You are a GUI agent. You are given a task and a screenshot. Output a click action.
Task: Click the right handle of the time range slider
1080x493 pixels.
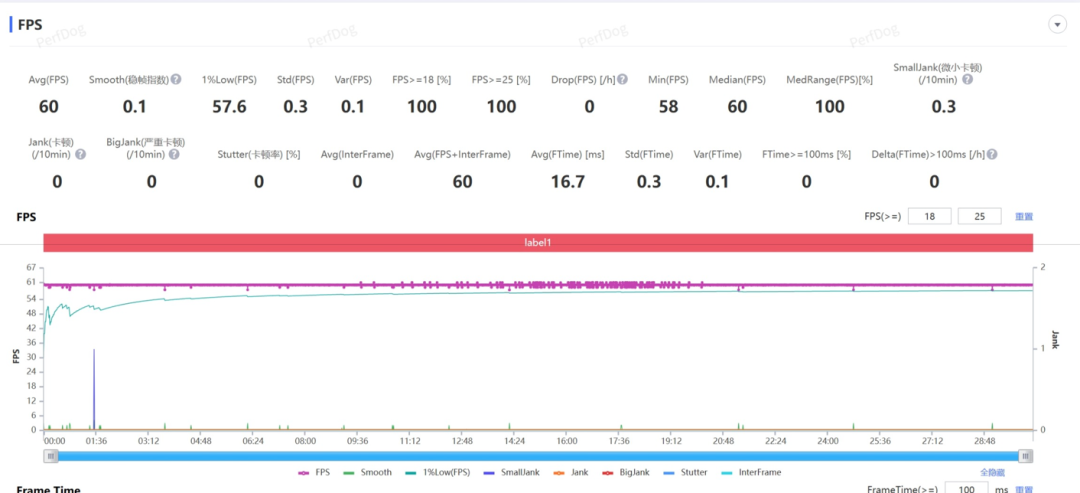pos(1026,456)
